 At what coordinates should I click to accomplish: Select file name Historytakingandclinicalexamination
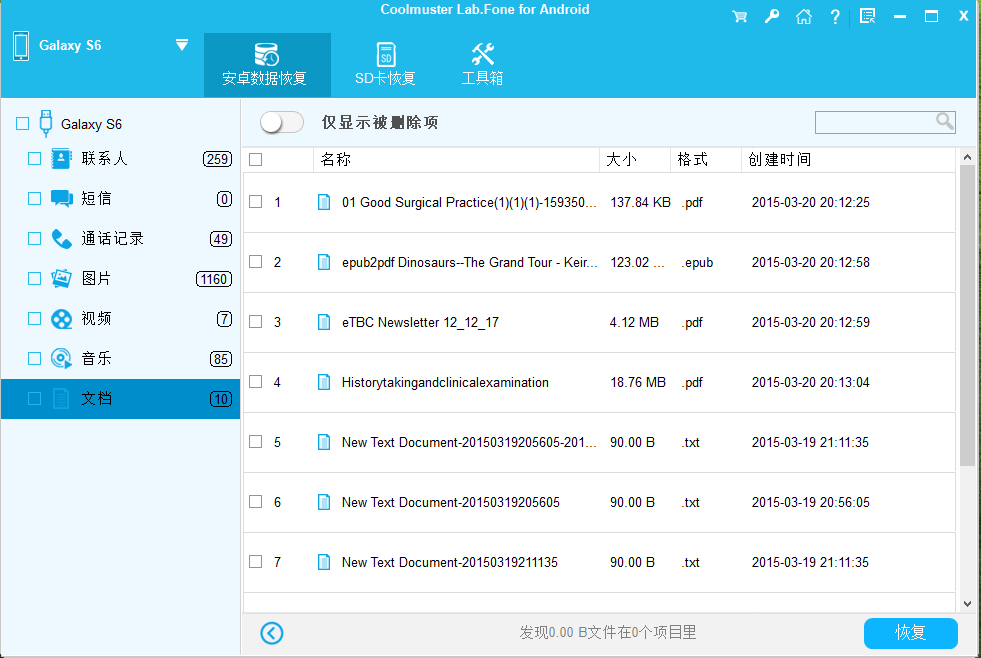(445, 382)
